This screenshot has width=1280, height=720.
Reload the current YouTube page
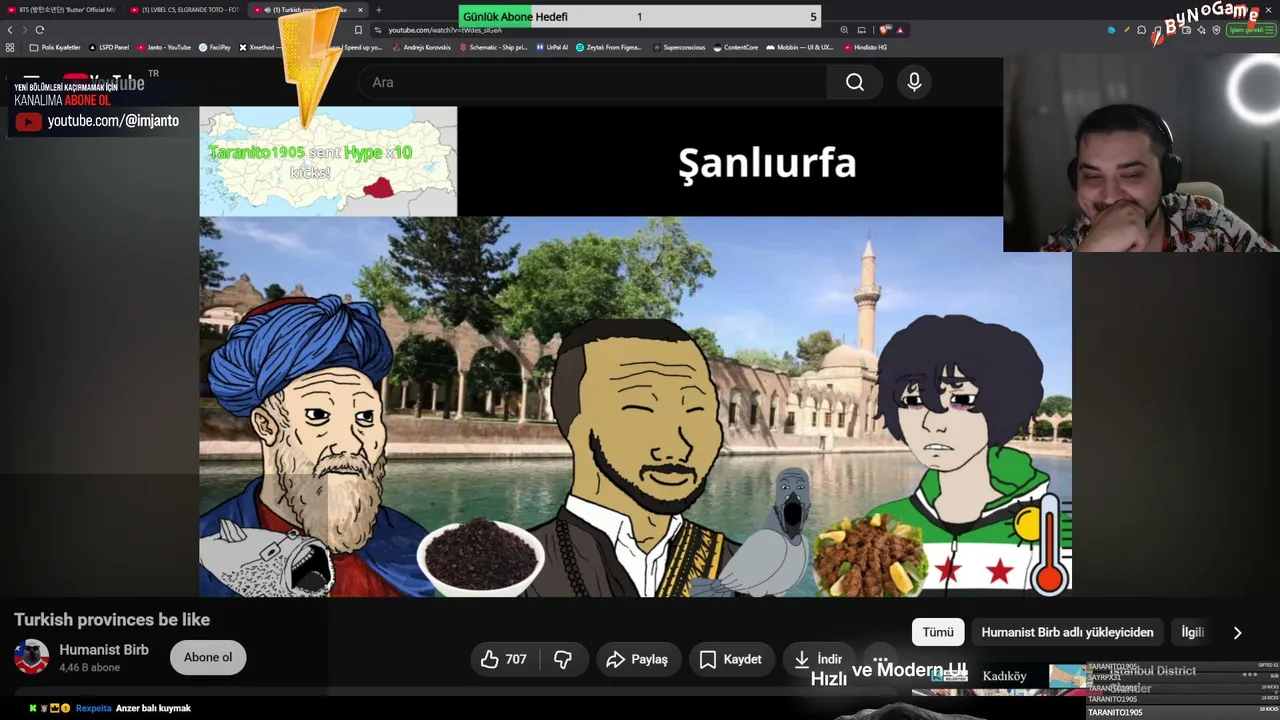[x=40, y=30]
